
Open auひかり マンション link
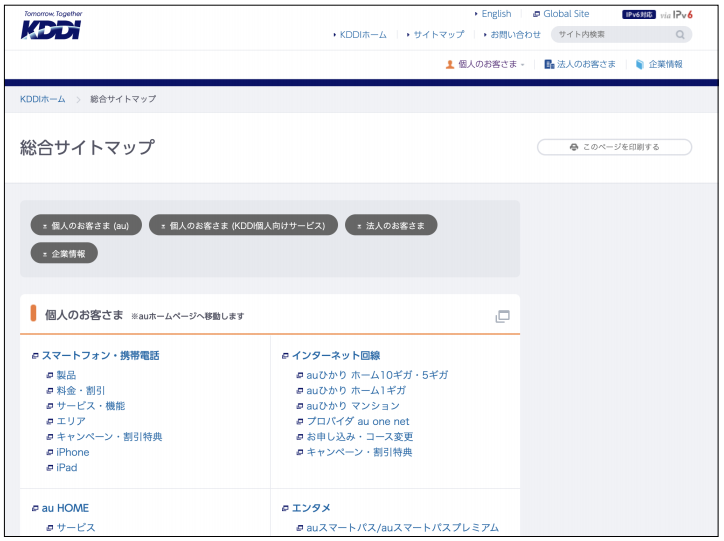[x=353, y=406]
